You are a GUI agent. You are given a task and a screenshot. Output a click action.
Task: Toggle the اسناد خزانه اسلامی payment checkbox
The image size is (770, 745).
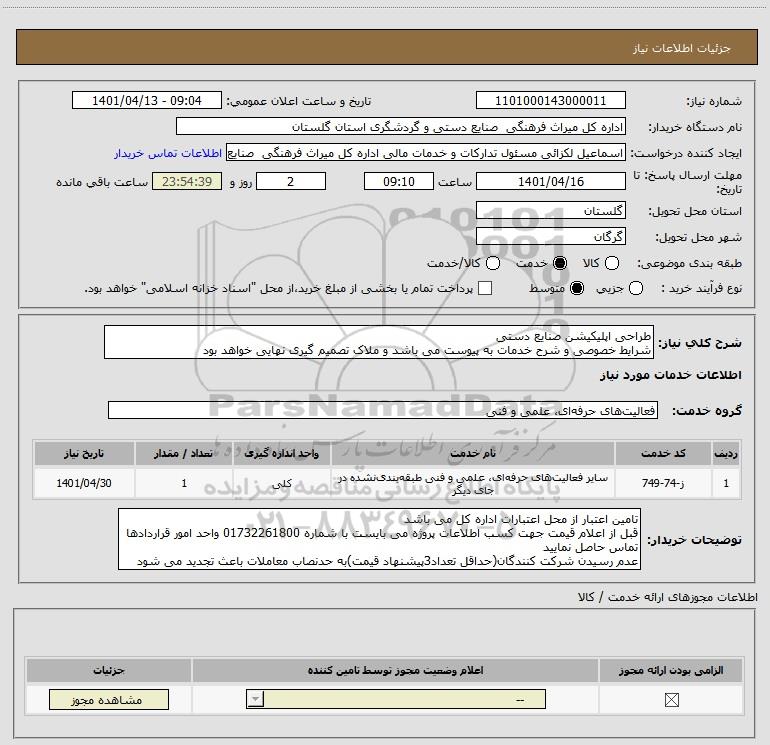(x=485, y=288)
